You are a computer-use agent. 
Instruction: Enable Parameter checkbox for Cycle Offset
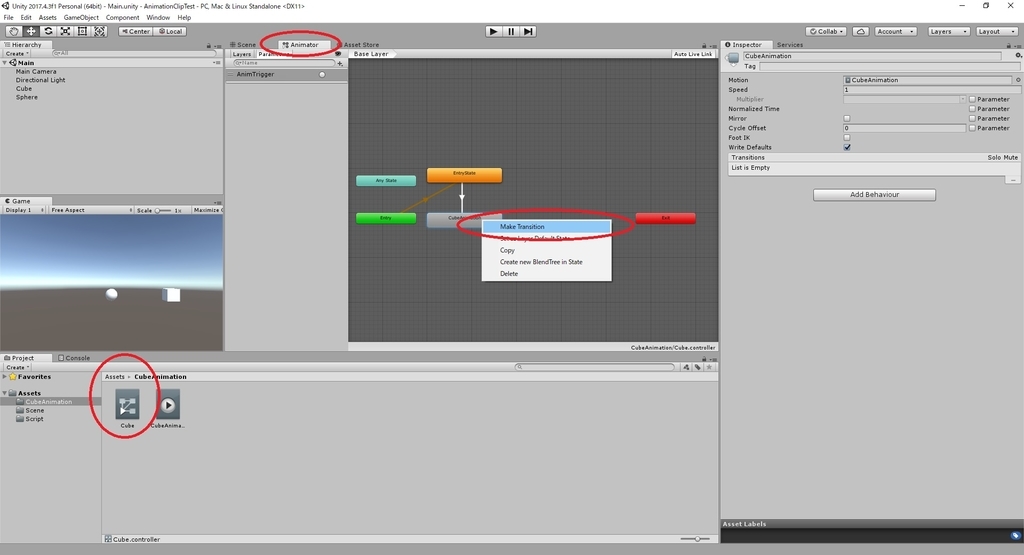pyautogui.click(x=972, y=129)
